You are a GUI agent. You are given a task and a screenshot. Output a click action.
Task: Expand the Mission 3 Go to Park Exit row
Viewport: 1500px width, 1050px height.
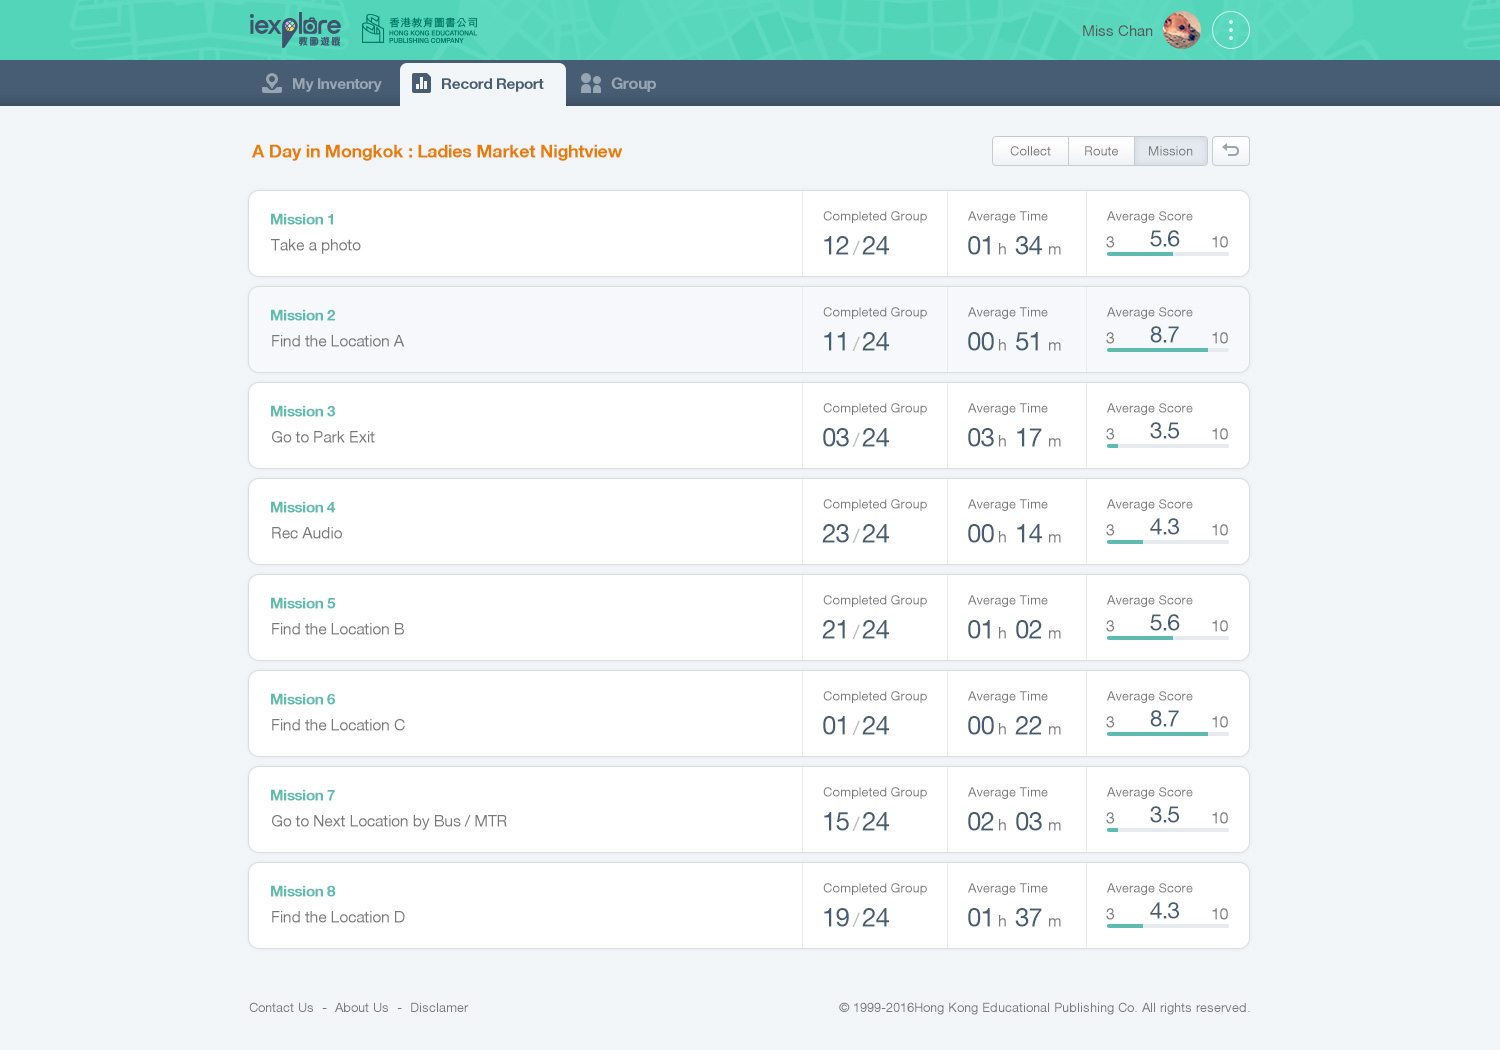tap(524, 426)
